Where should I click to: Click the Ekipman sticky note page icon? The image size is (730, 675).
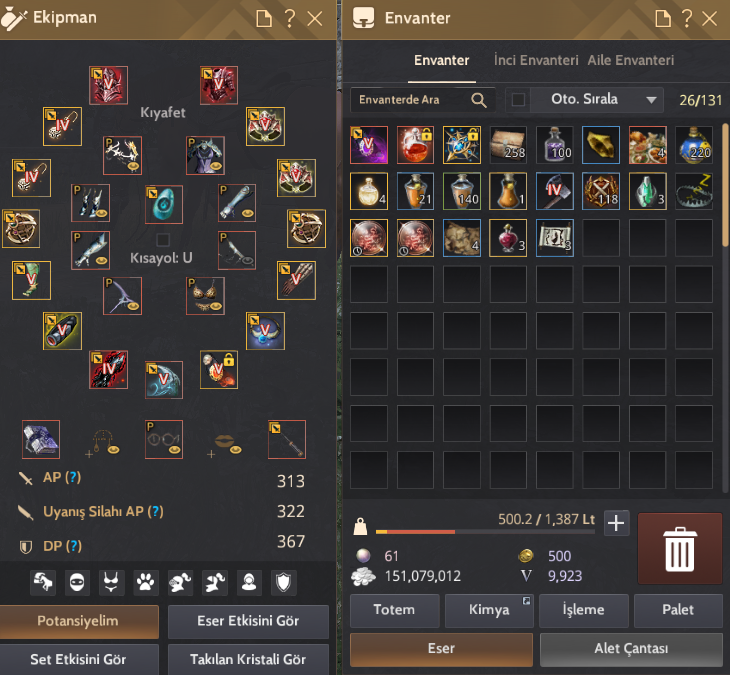(264, 19)
